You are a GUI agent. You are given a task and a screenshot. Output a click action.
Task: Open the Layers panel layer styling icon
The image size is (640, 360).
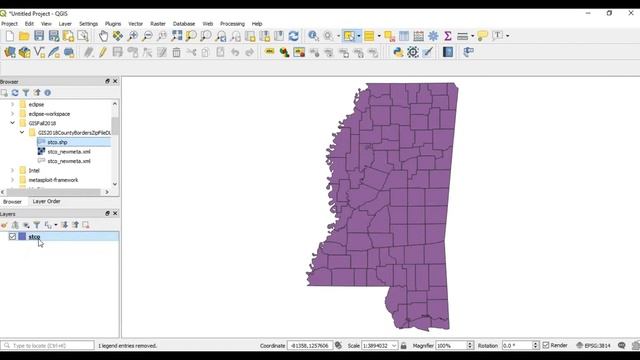(x=4, y=225)
